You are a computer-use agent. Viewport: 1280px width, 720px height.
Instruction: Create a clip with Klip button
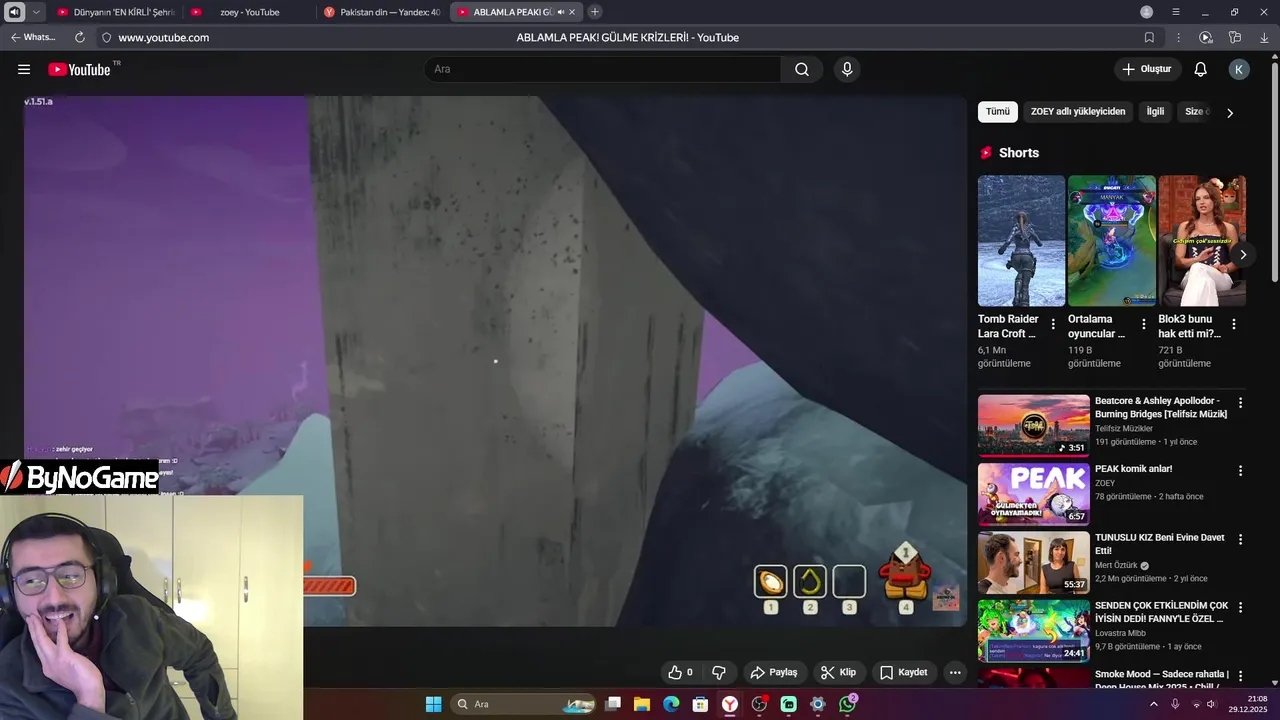838,672
